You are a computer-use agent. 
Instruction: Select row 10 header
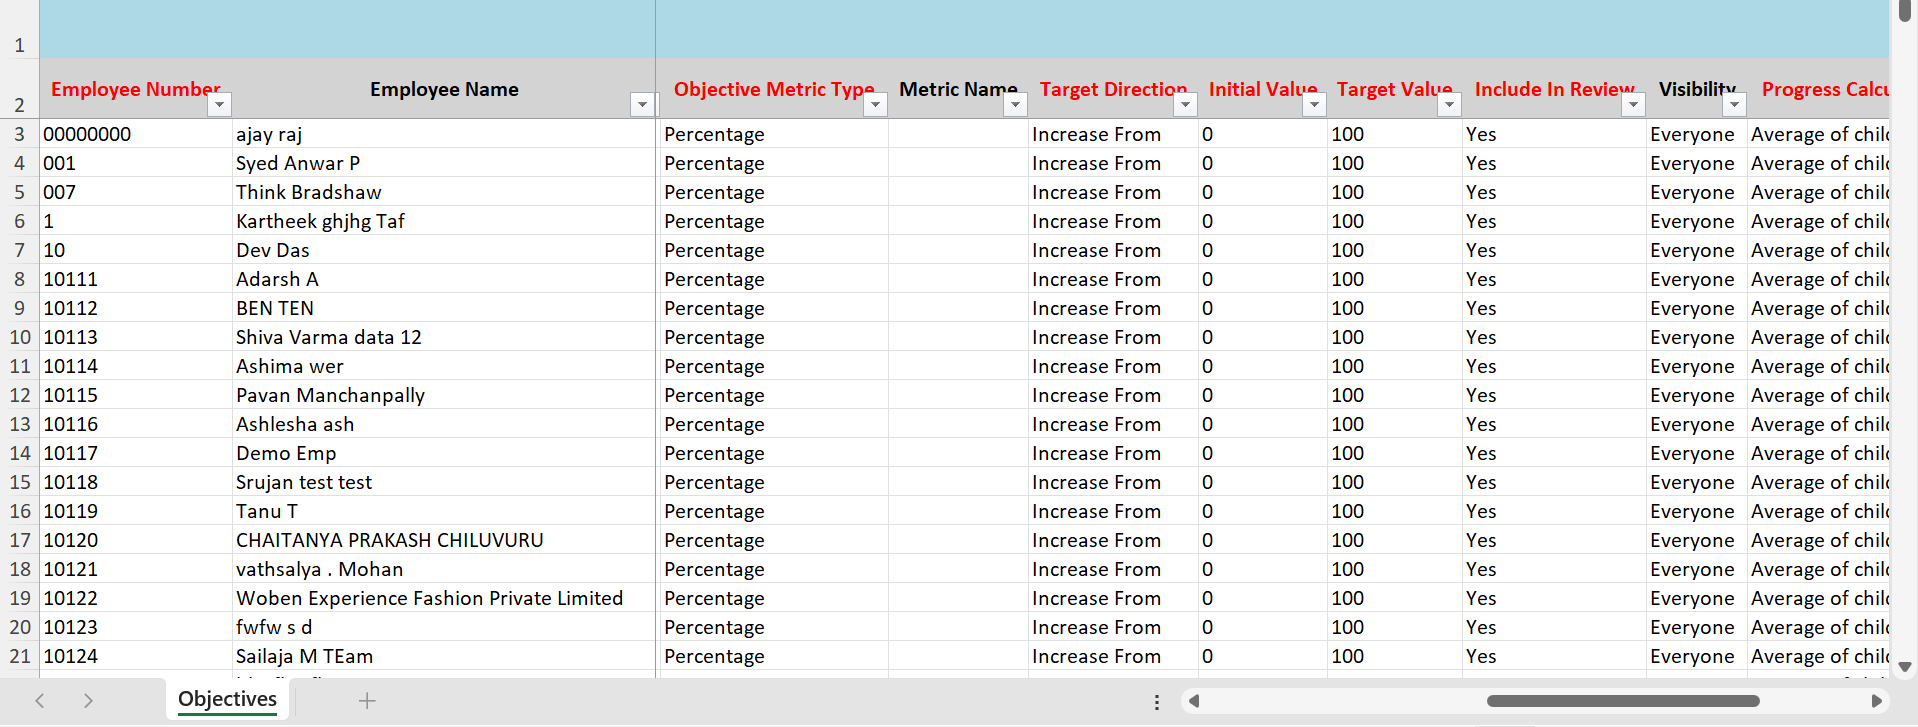point(20,337)
